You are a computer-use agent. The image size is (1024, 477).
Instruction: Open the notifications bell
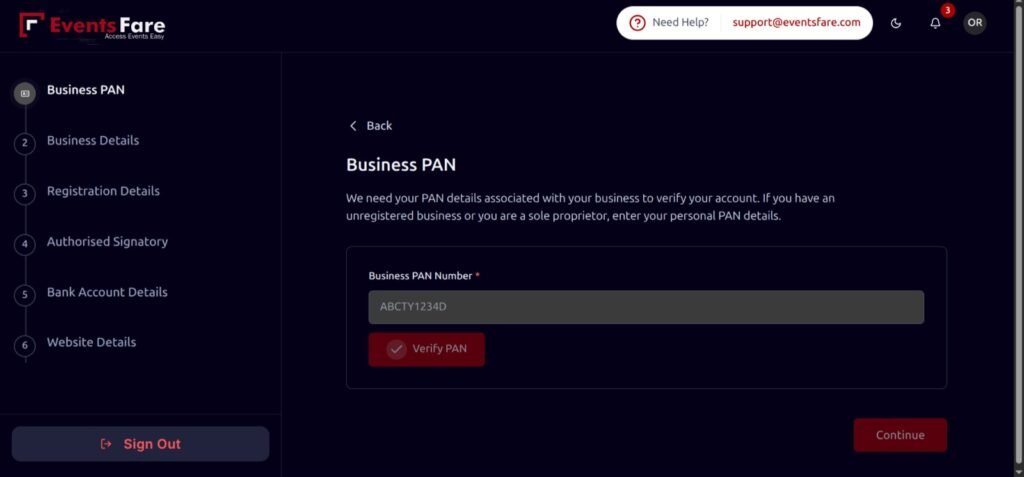[935, 23]
